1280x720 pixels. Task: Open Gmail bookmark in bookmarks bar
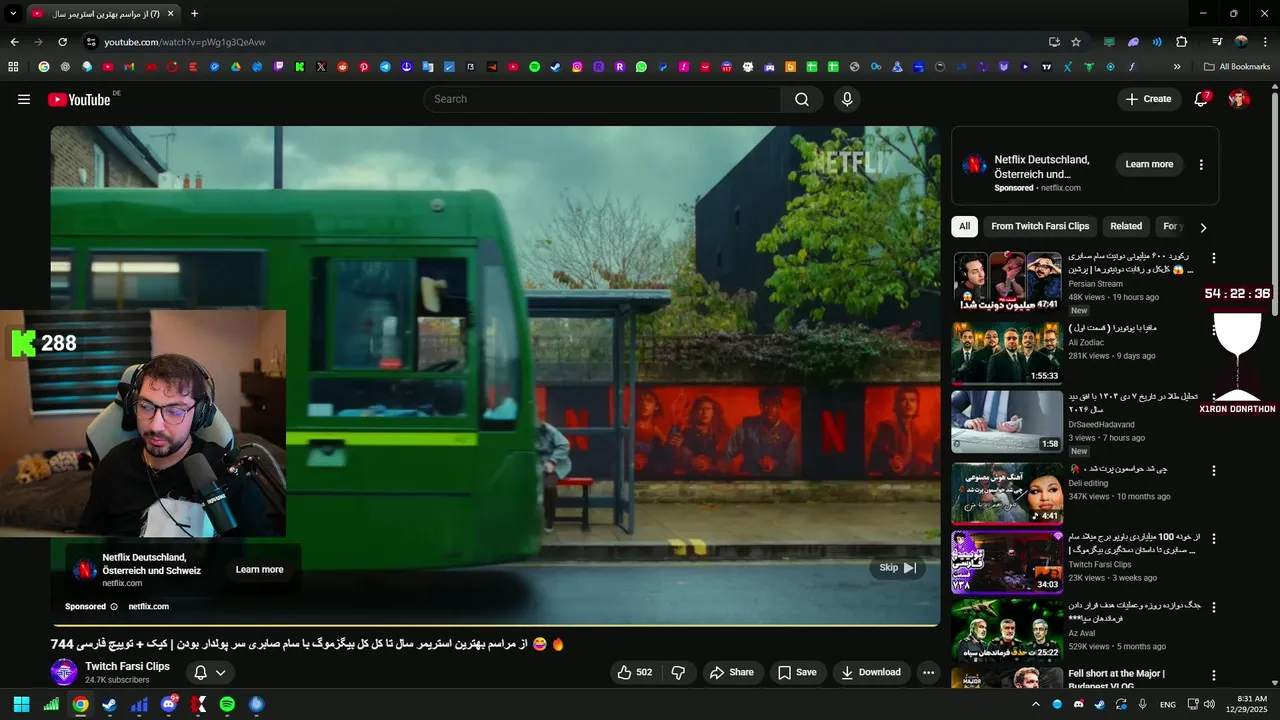click(129, 67)
